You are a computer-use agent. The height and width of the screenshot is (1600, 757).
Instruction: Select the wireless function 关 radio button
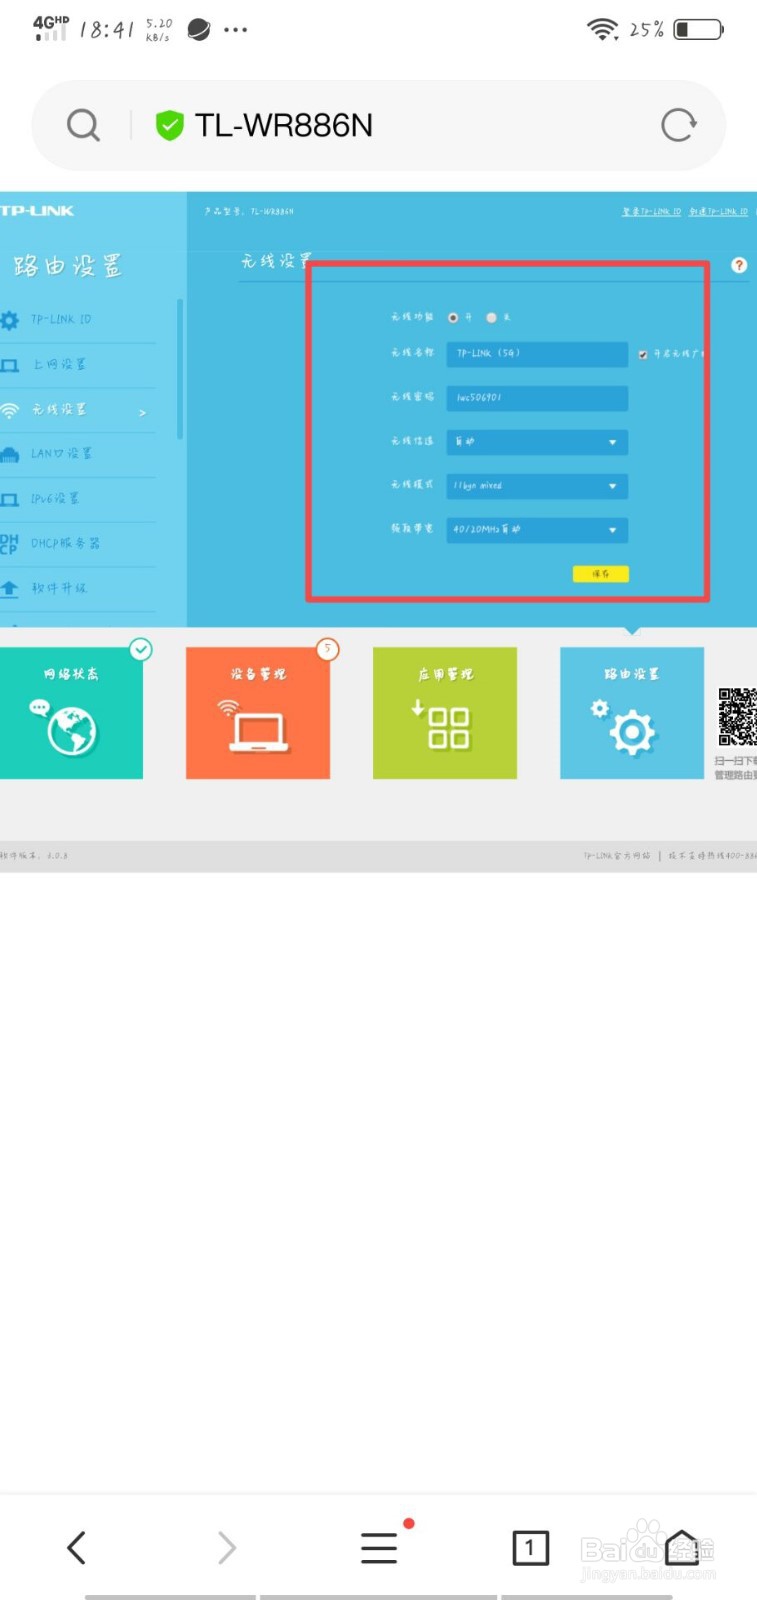[x=491, y=317]
